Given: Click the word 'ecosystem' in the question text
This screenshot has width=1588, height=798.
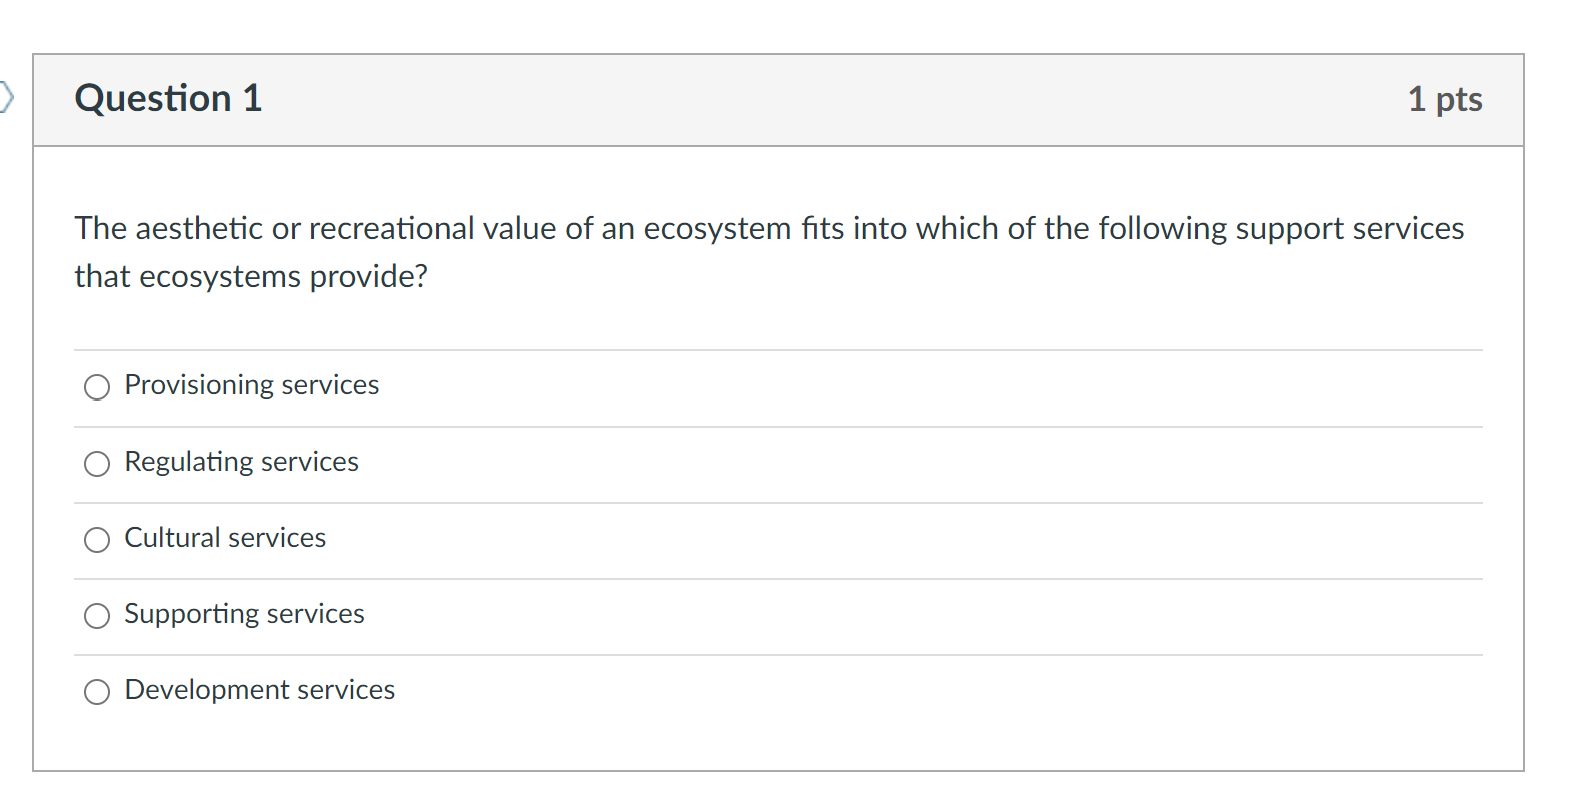Looking at the screenshot, I should (717, 229).
